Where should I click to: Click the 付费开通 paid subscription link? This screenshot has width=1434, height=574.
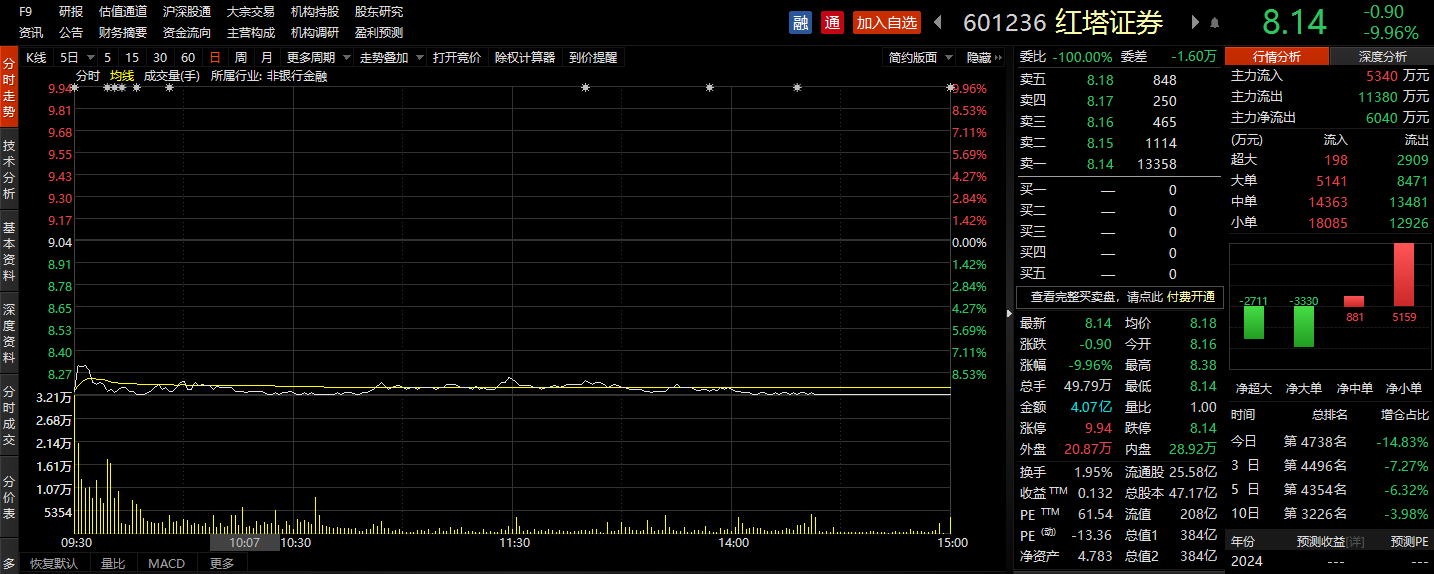1190,297
